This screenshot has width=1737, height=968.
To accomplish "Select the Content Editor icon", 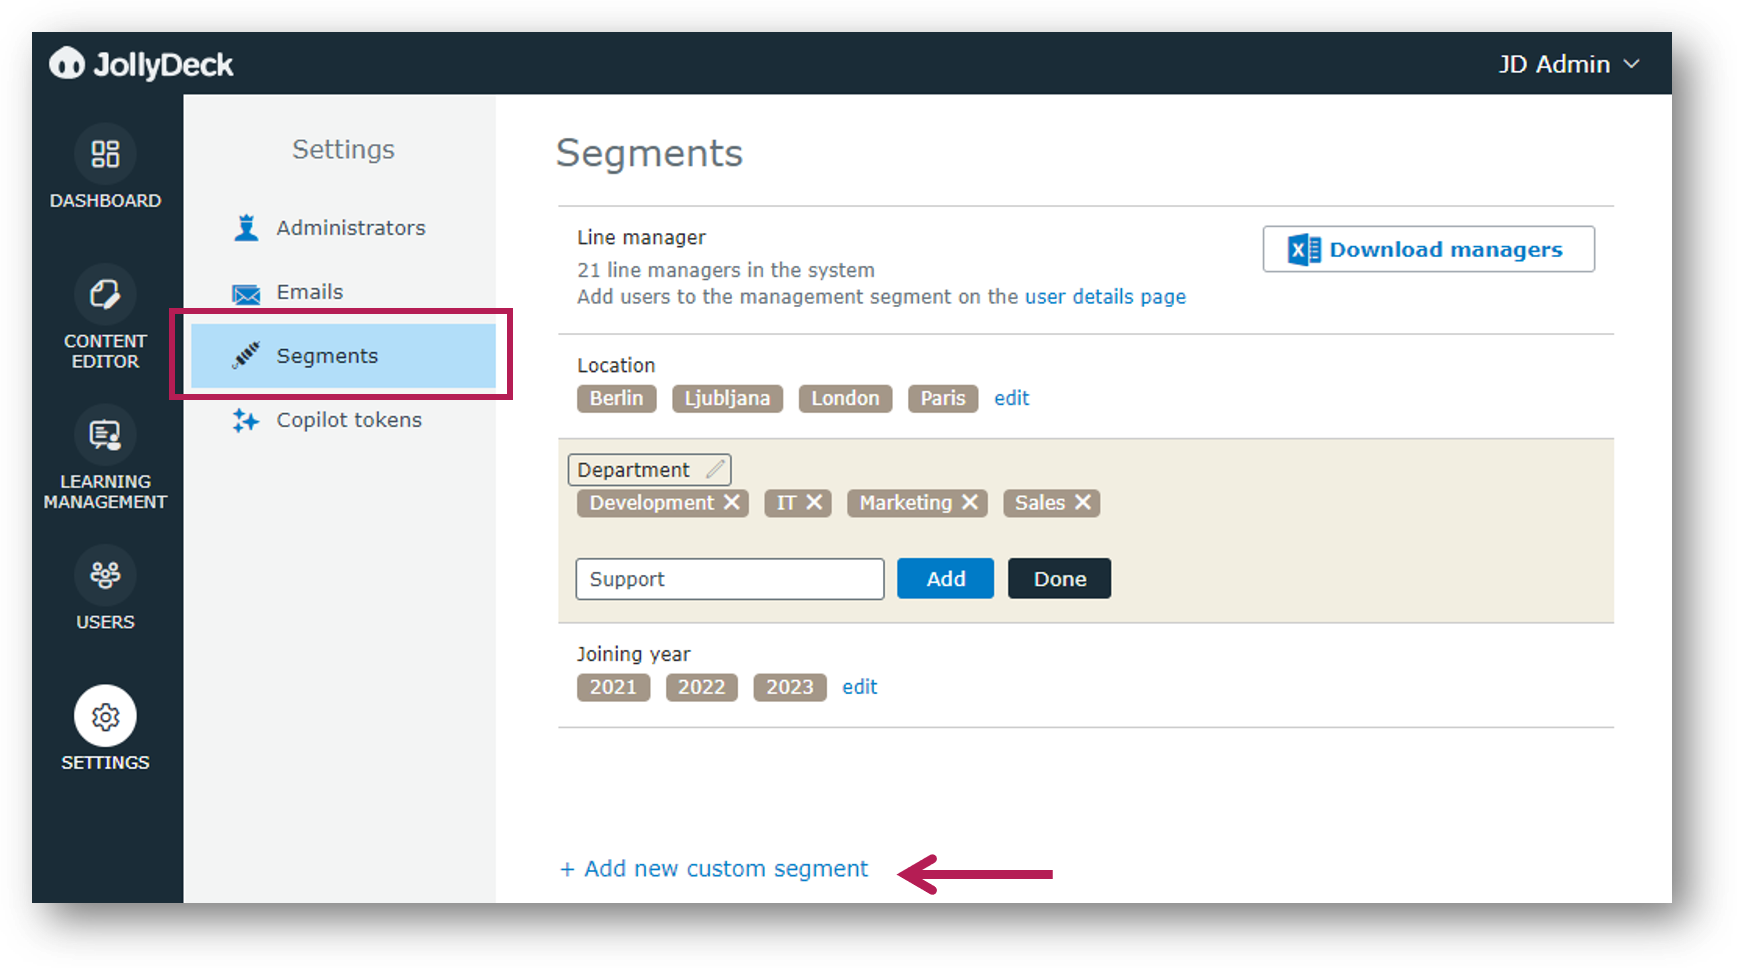I will click(105, 293).
